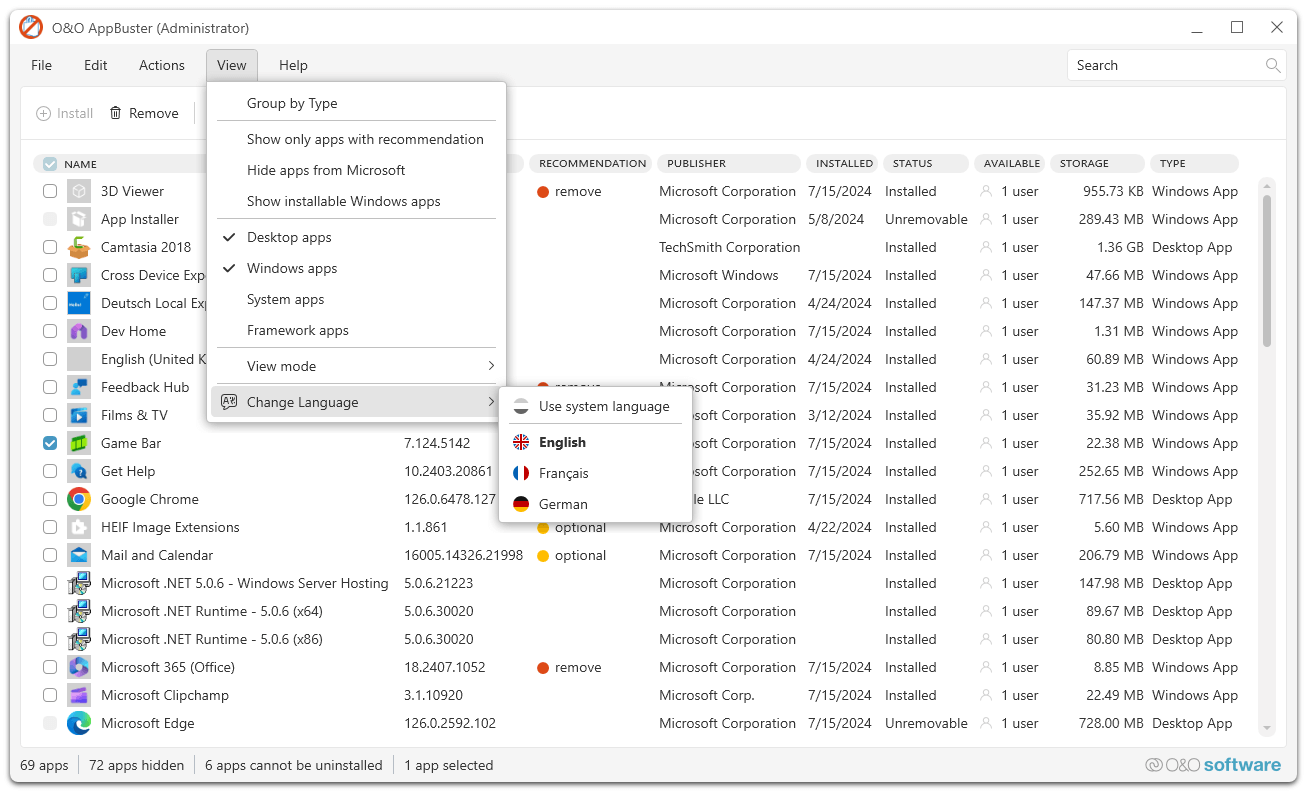The width and height of the screenshot is (1307, 792).
Task: Open the Change Language submenu
Action: click(356, 402)
